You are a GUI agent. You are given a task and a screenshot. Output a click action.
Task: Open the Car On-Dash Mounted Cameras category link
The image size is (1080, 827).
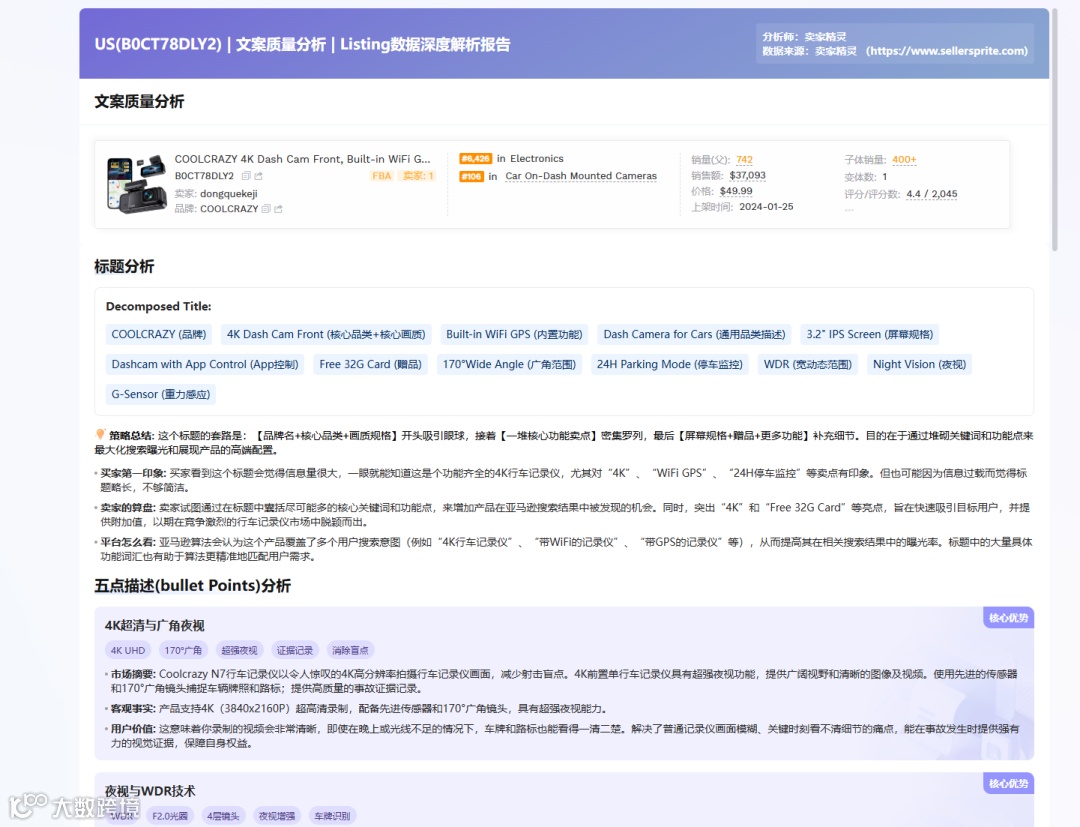click(x=581, y=176)
